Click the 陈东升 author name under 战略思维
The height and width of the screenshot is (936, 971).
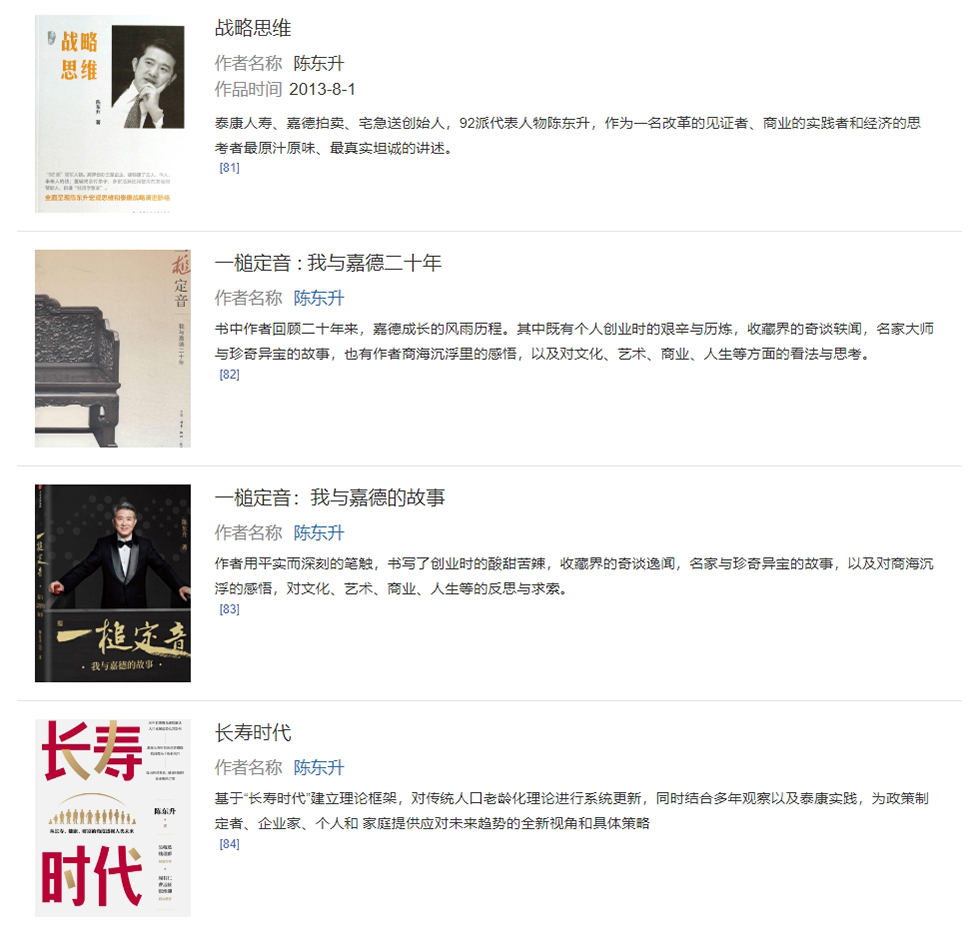[x=318, y=63]
